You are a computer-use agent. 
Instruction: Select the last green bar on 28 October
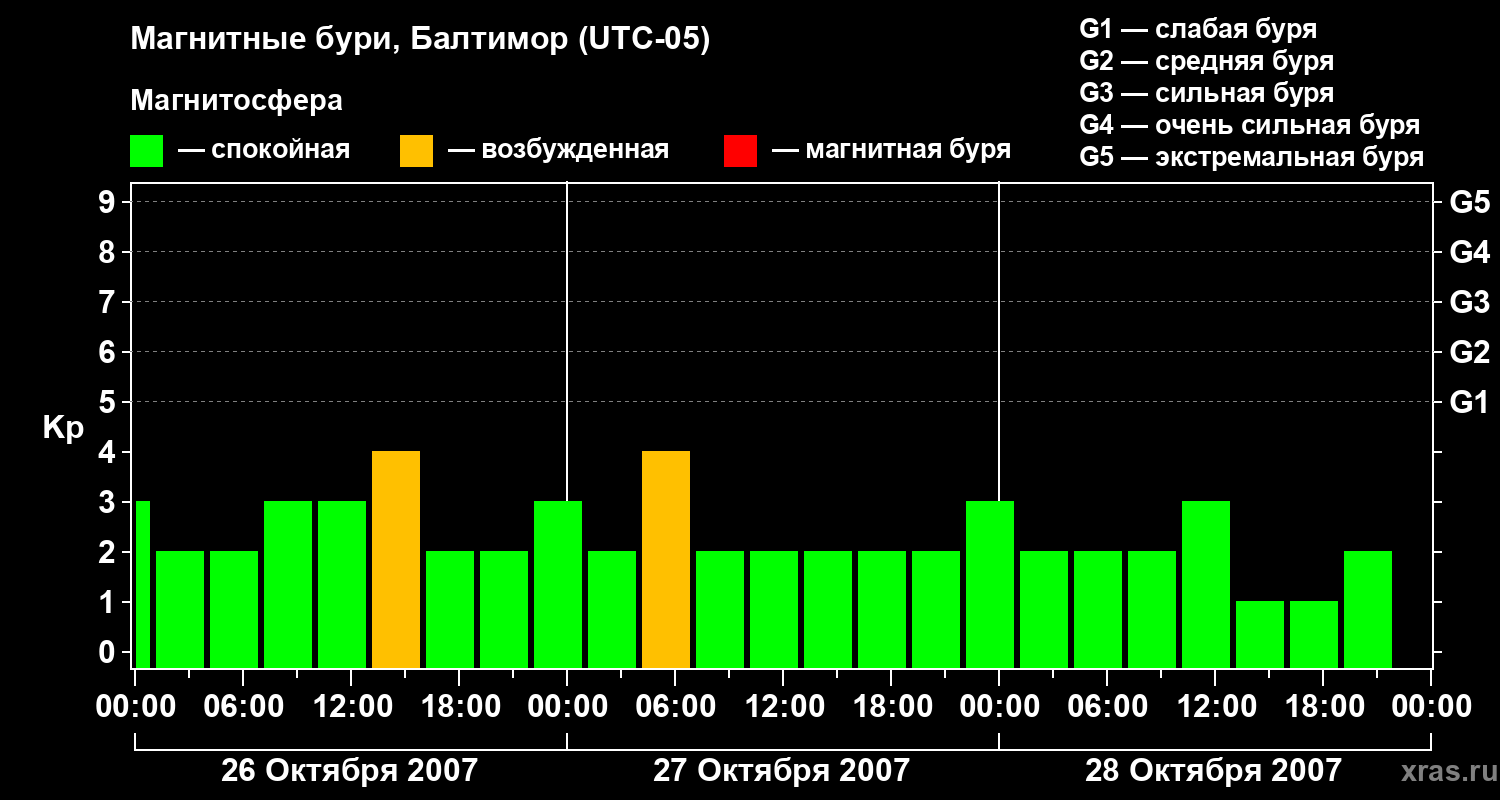coord(1368,609)
